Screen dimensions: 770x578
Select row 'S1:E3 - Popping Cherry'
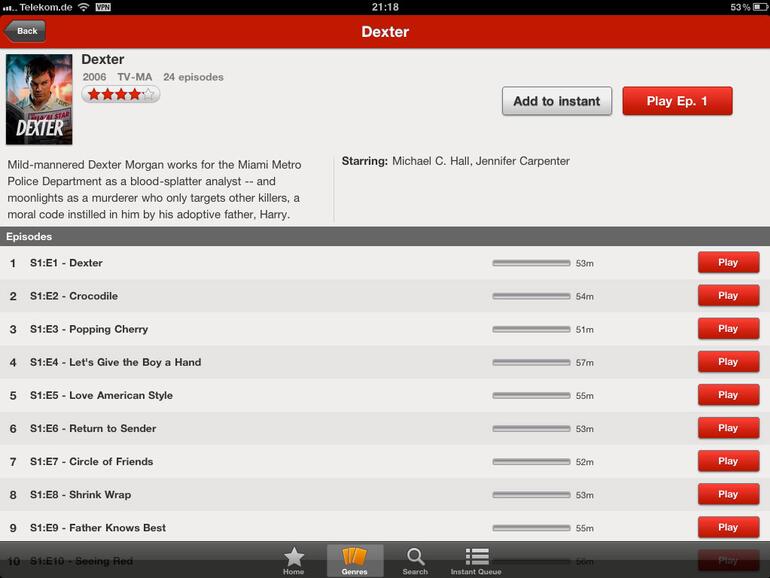pos(385,329)
